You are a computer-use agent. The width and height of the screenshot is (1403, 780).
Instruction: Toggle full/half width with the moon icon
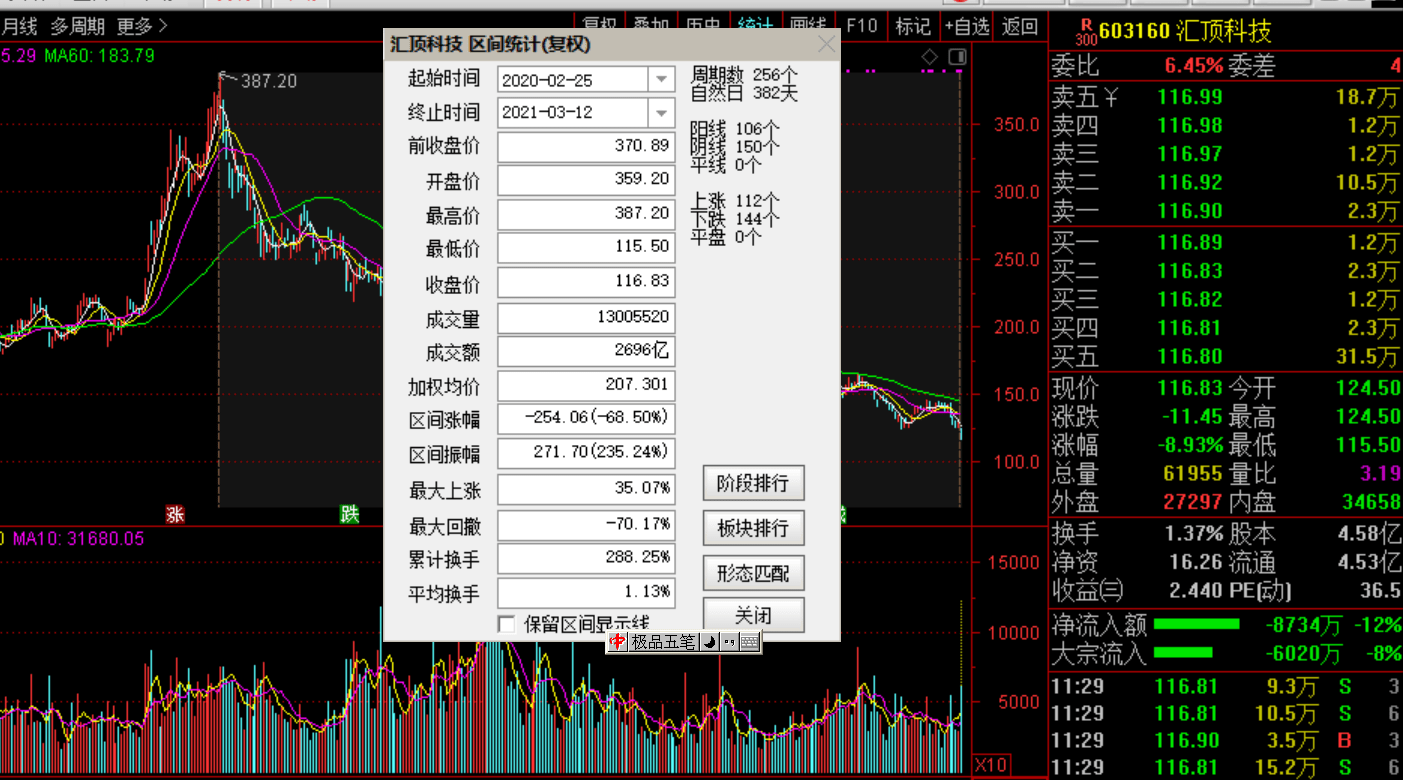pyautogui.click(x=709, y=642)
